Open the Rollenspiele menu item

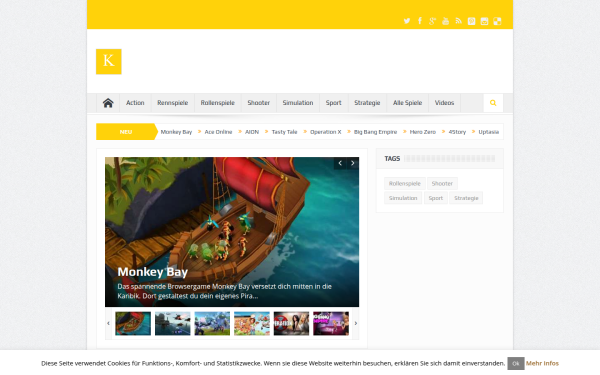[218, 103]
